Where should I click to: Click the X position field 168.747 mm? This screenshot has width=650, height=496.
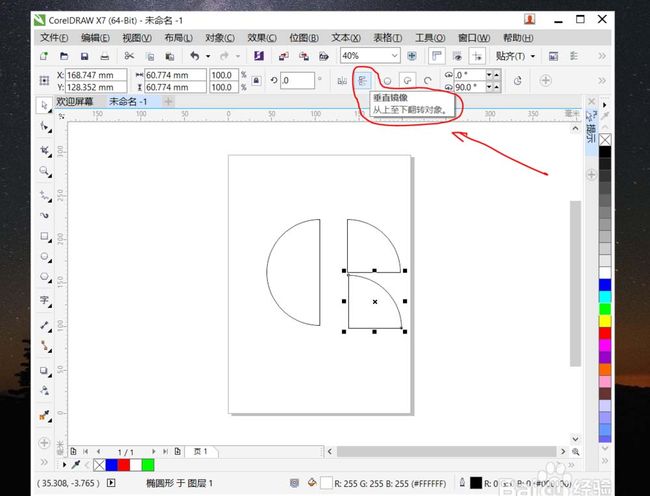[96, 75]
